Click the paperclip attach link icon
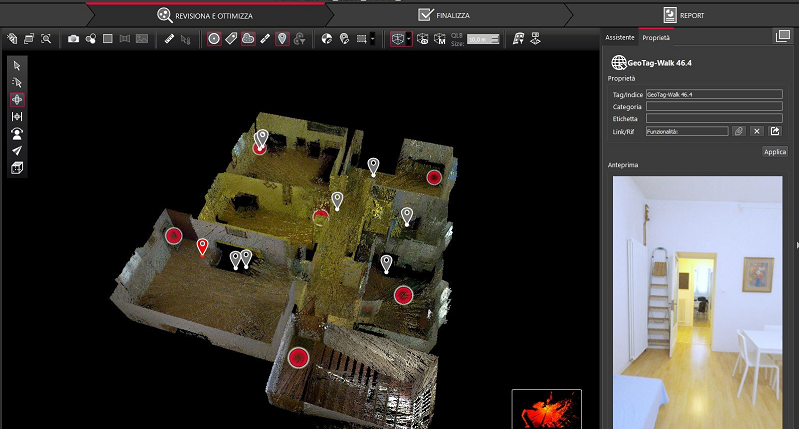Image resolution: width=799 pixels, height=429 pixels. [738, 131]
